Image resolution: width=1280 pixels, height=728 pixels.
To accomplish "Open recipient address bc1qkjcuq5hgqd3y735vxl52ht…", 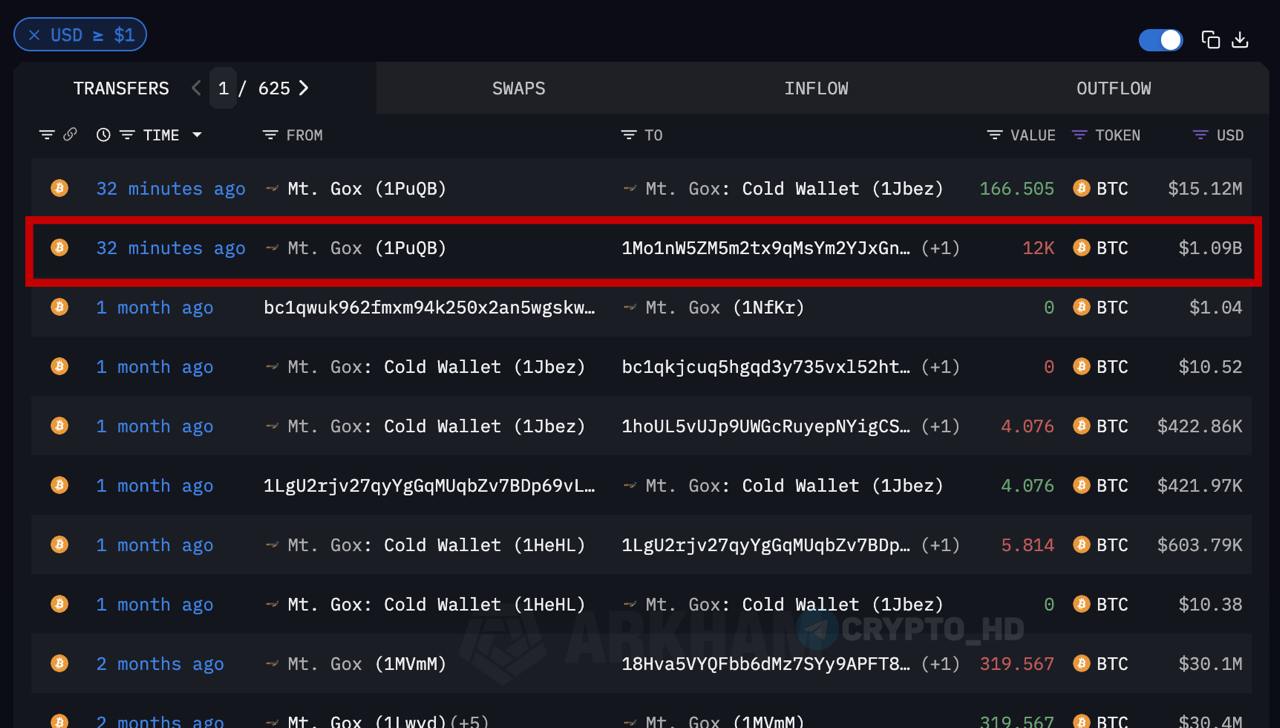I will pyautogui.click(x=766, y=366).
